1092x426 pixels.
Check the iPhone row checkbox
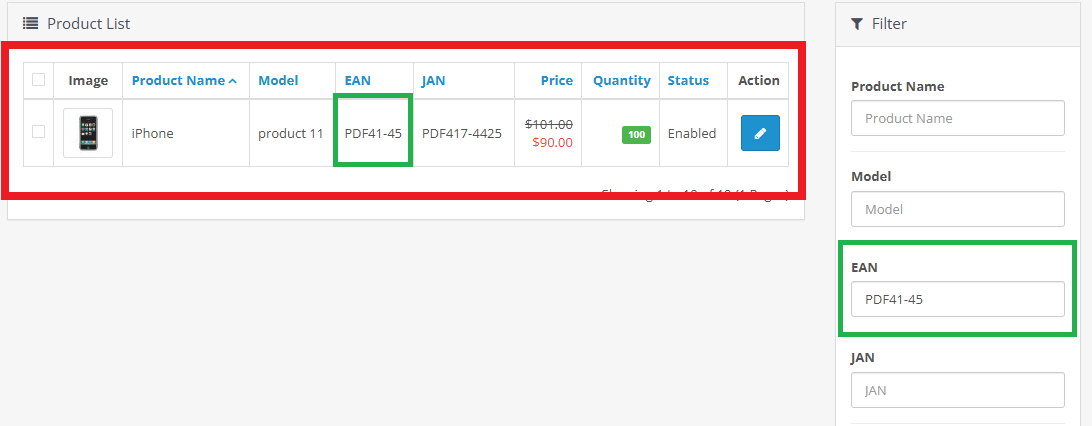pos(39,132)
